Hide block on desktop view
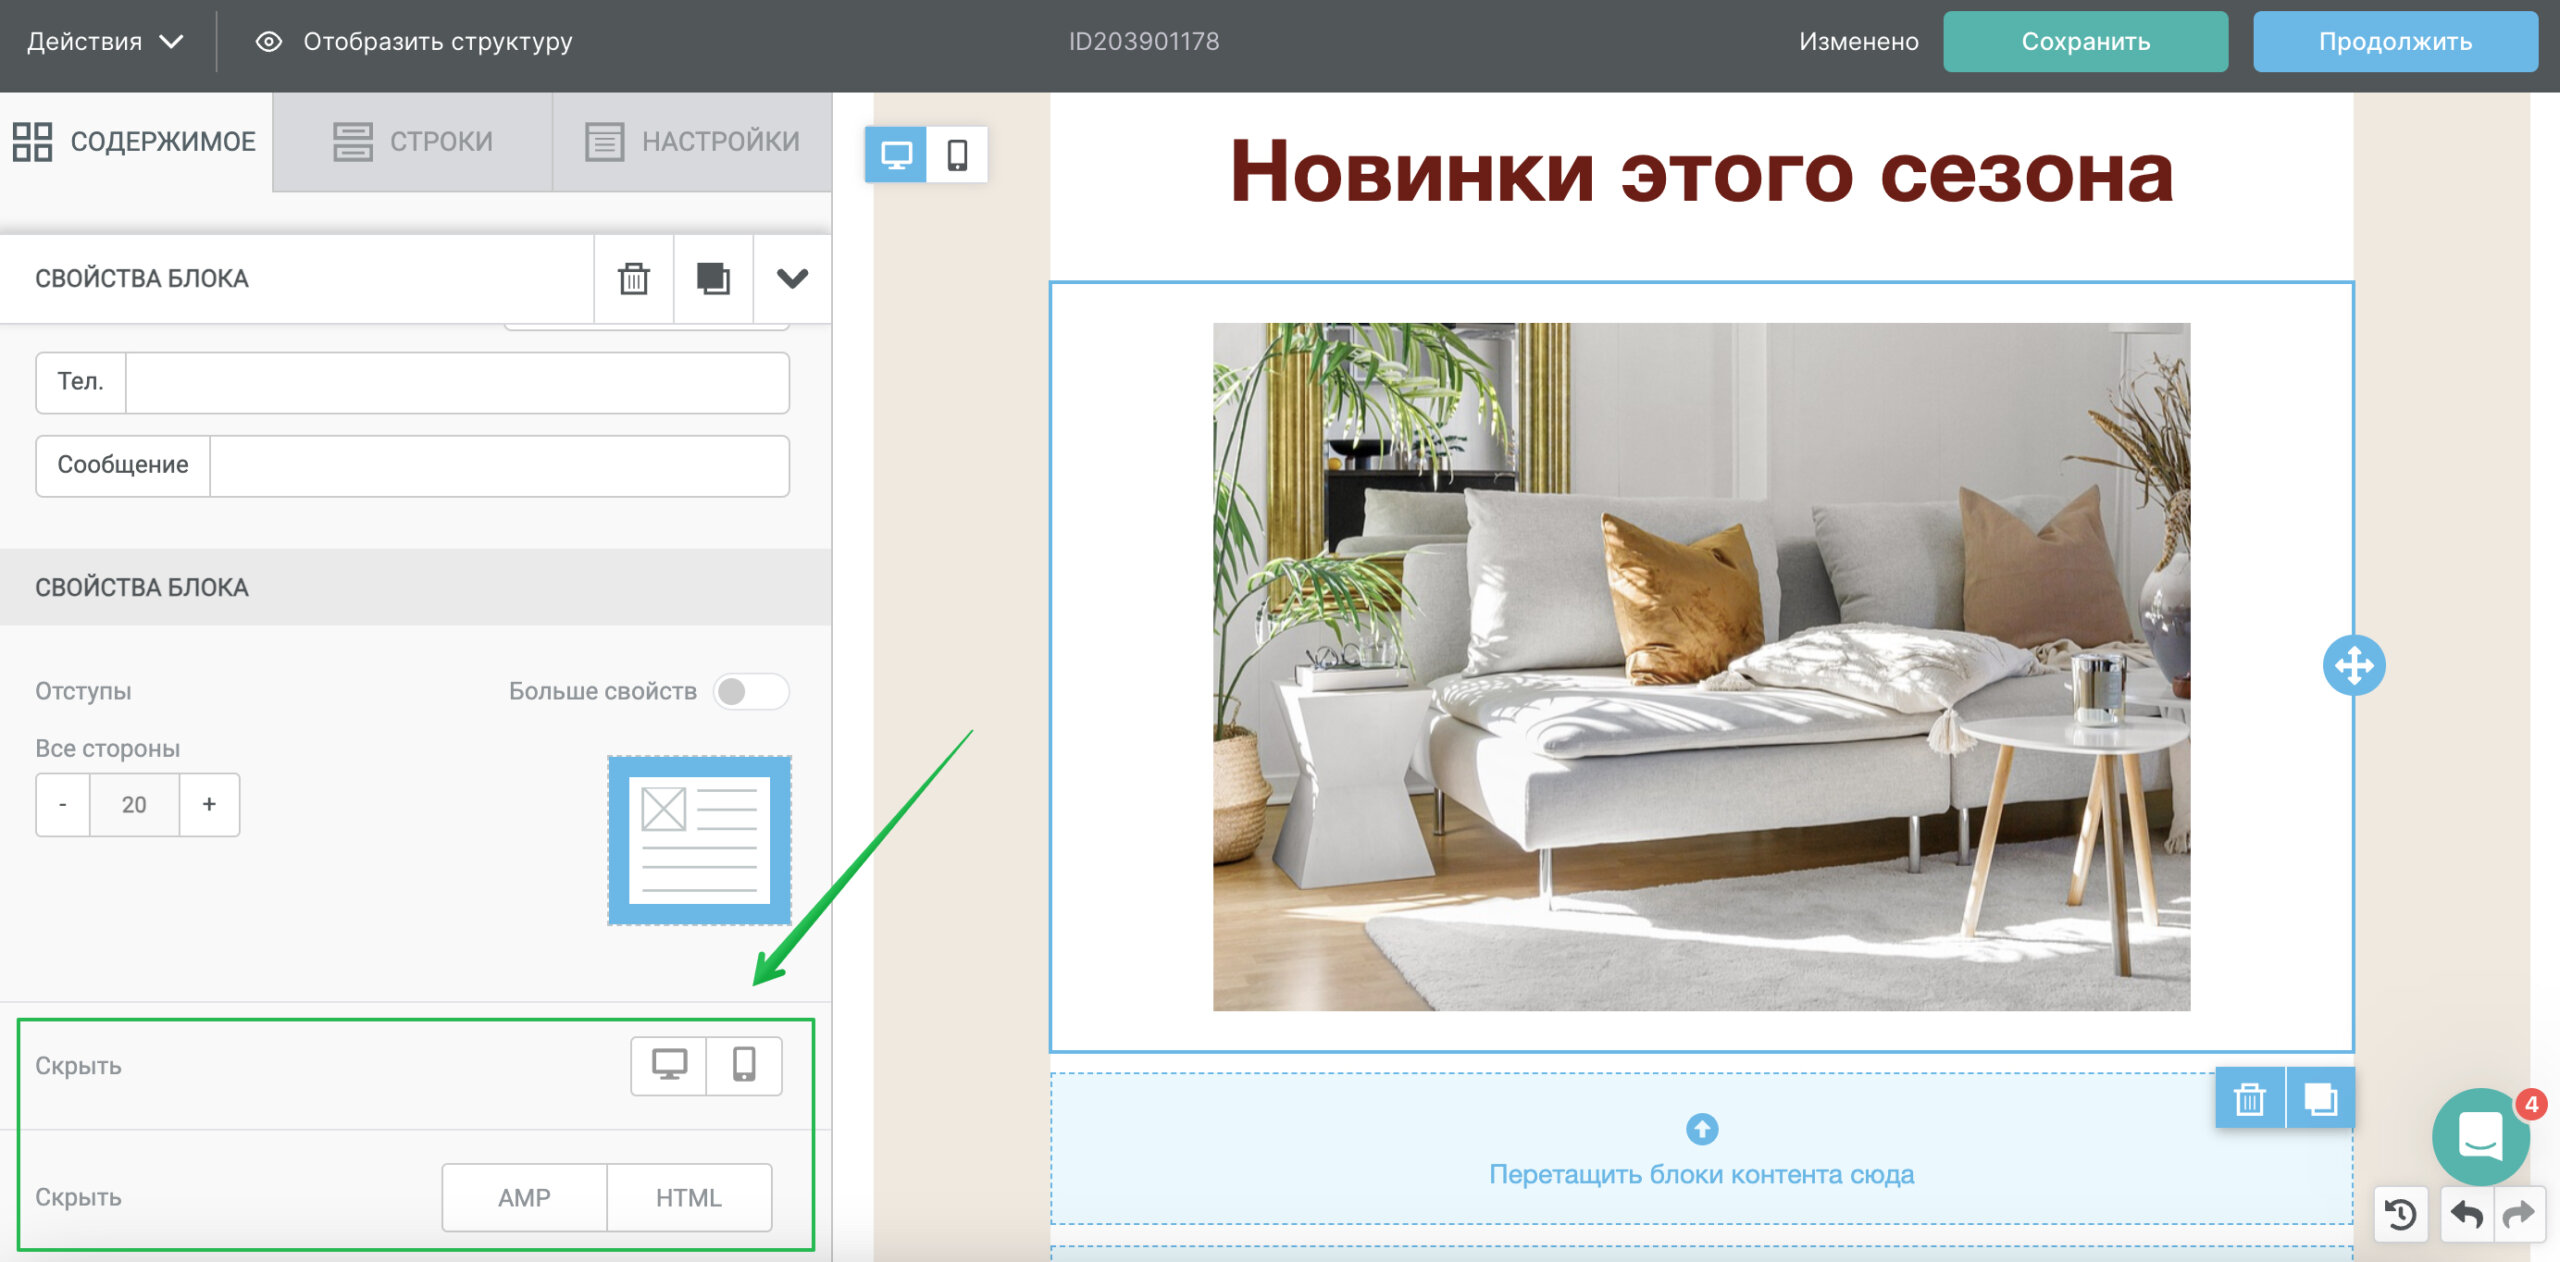This screenshot has height=1262, width=2560. pyautogui.click(x=669, y=1064)
